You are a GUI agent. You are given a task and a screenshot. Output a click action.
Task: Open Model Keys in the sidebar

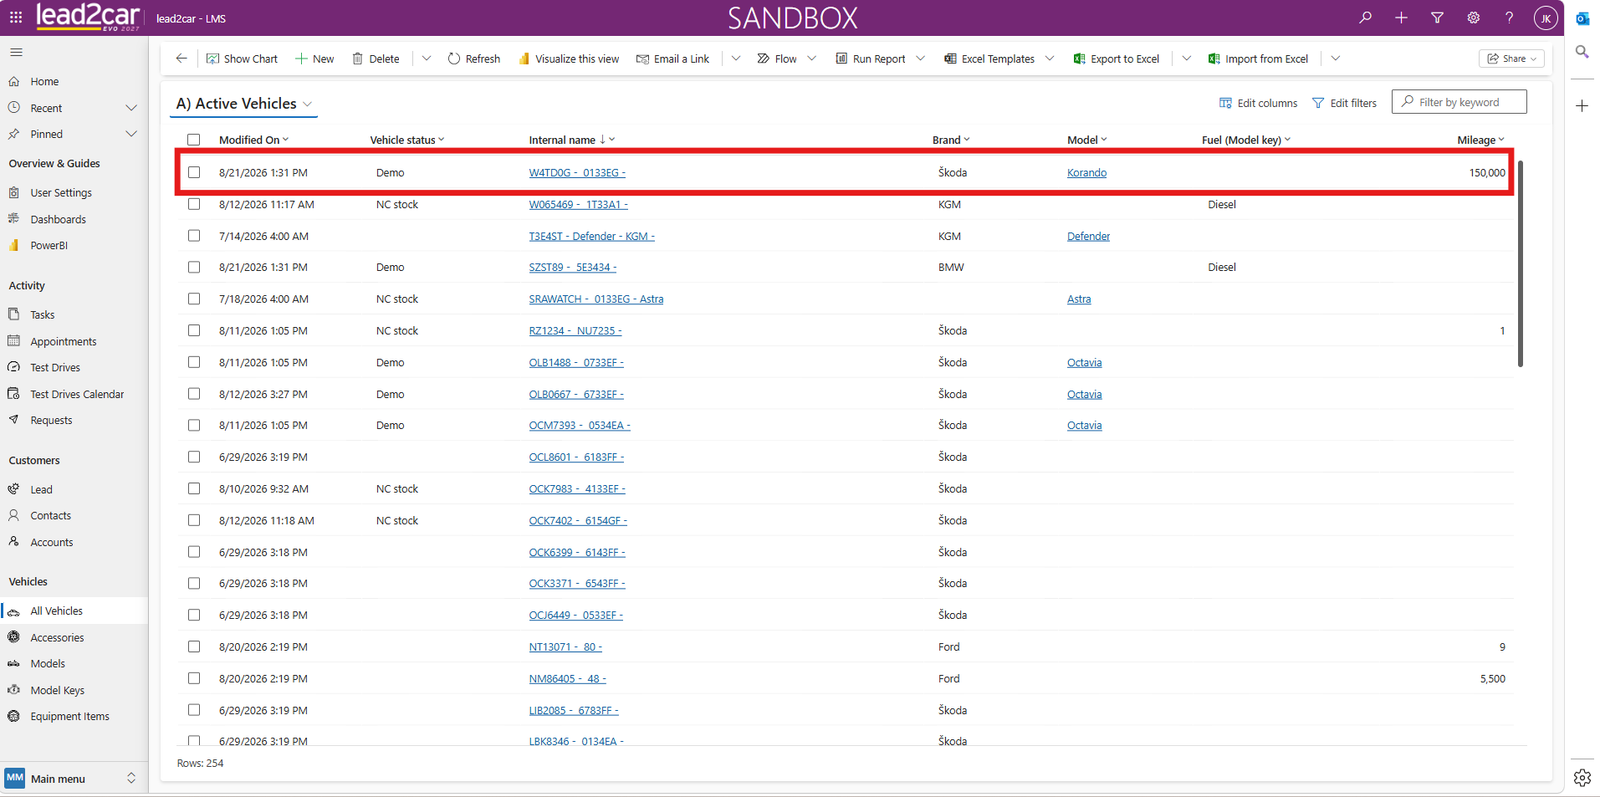pos(57,690)
